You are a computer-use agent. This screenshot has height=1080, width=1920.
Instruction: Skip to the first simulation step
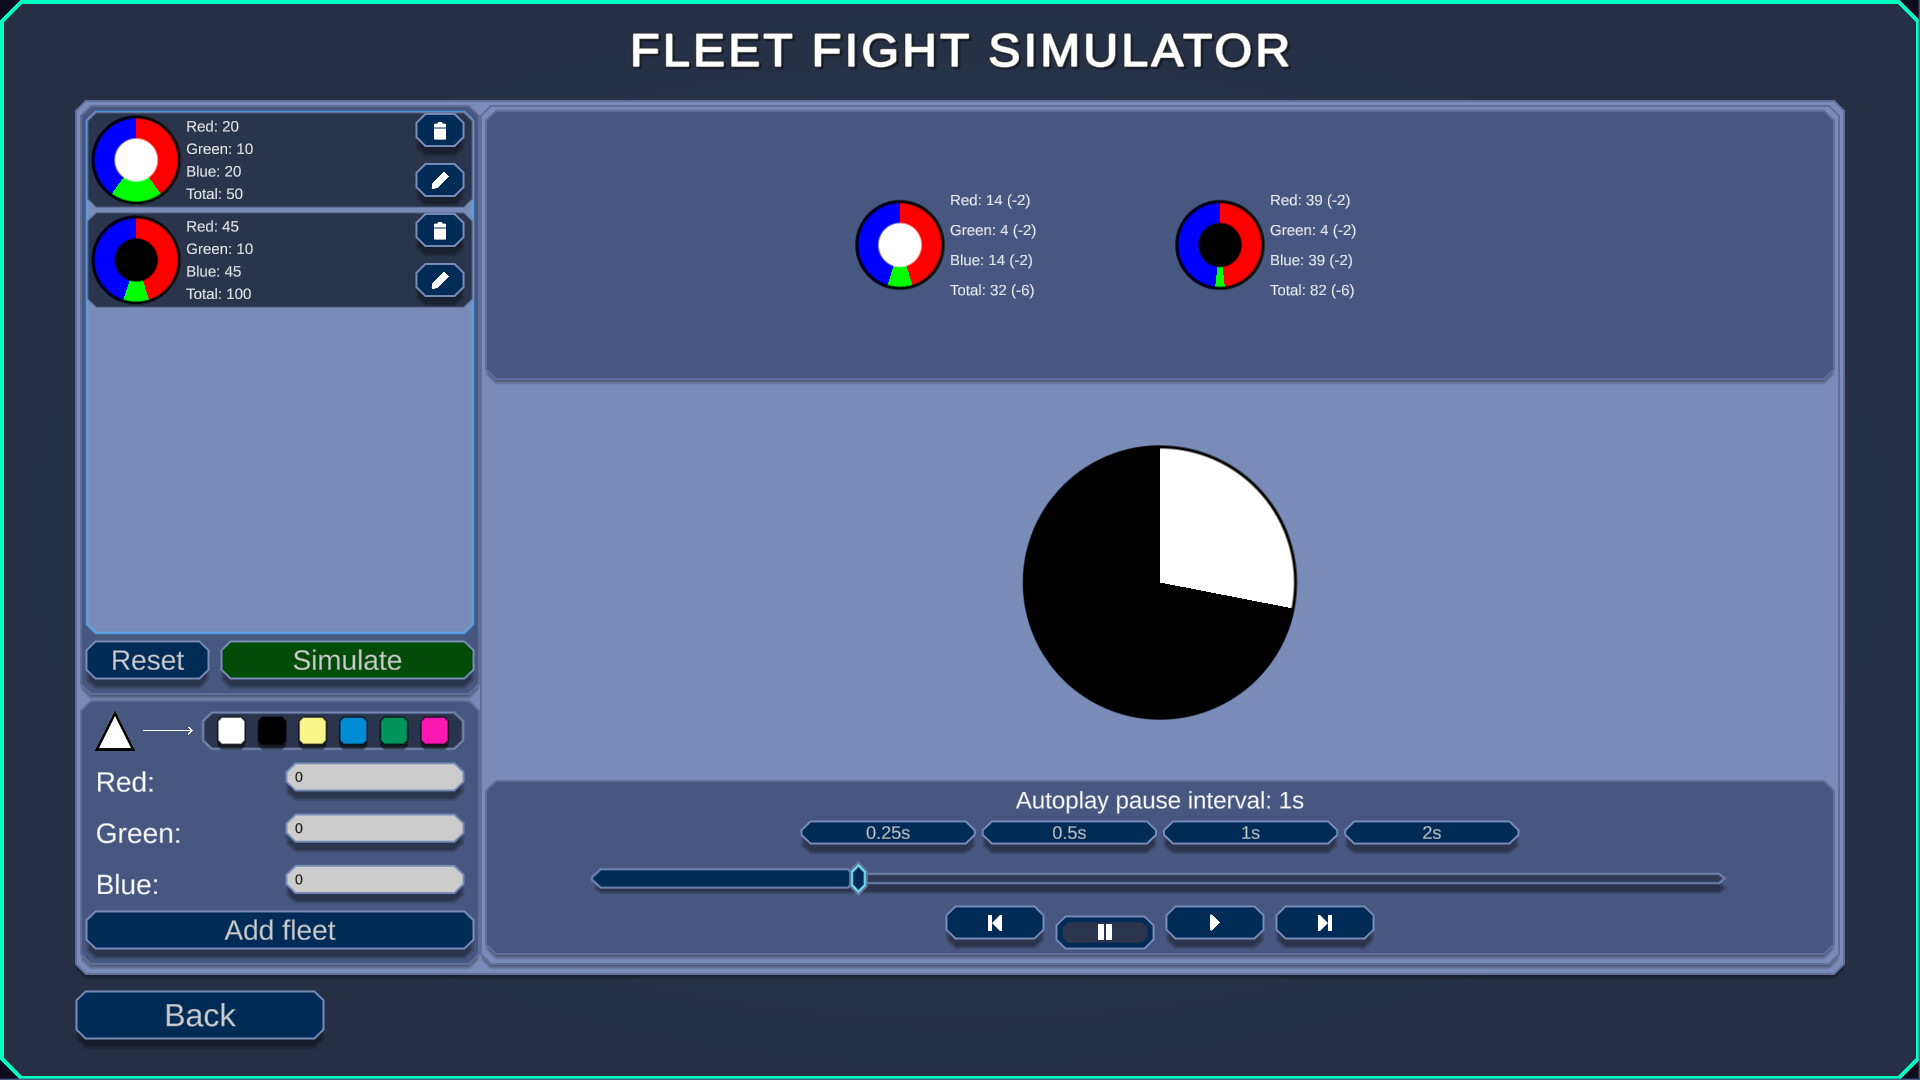(x=995, y=923)
